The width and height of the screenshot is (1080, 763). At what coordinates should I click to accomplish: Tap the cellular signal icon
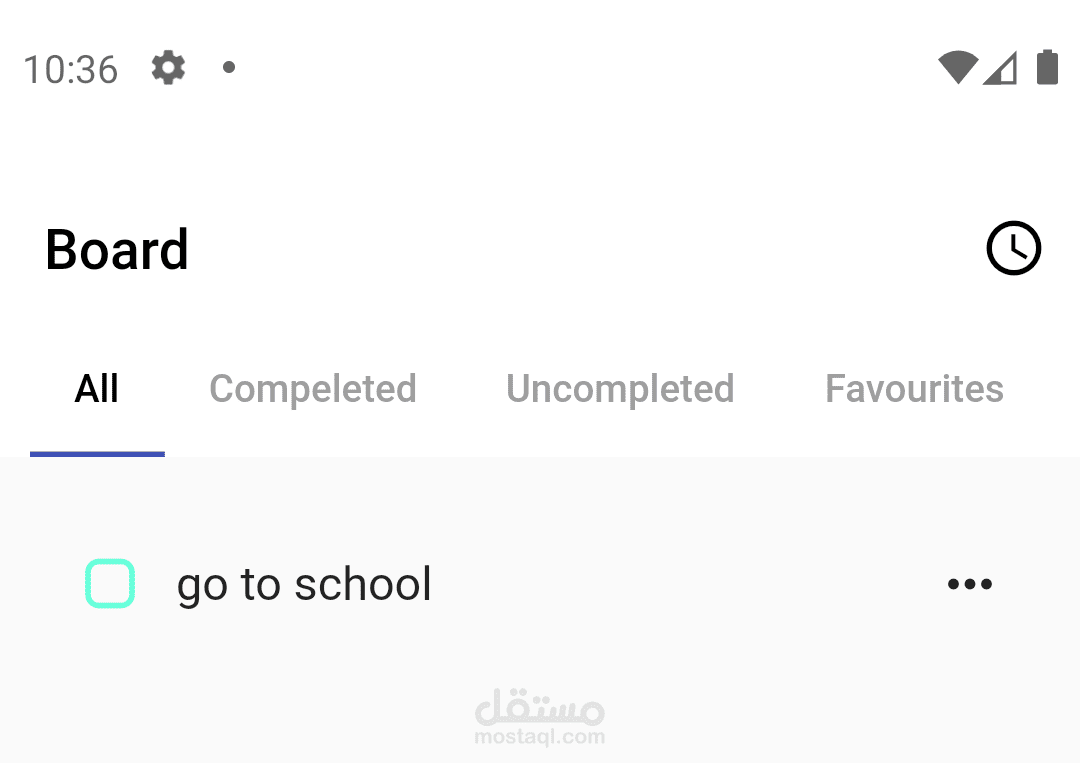coord(1001,68)
